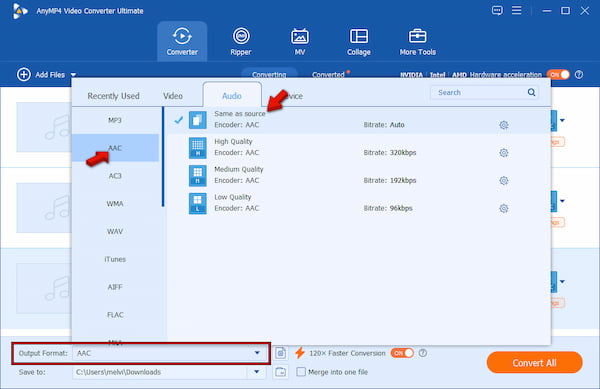Image resolution: width=600 pixels, height=389 pixels.
Task: Click the third audio file thumbnail
Action: pos(44,288)
